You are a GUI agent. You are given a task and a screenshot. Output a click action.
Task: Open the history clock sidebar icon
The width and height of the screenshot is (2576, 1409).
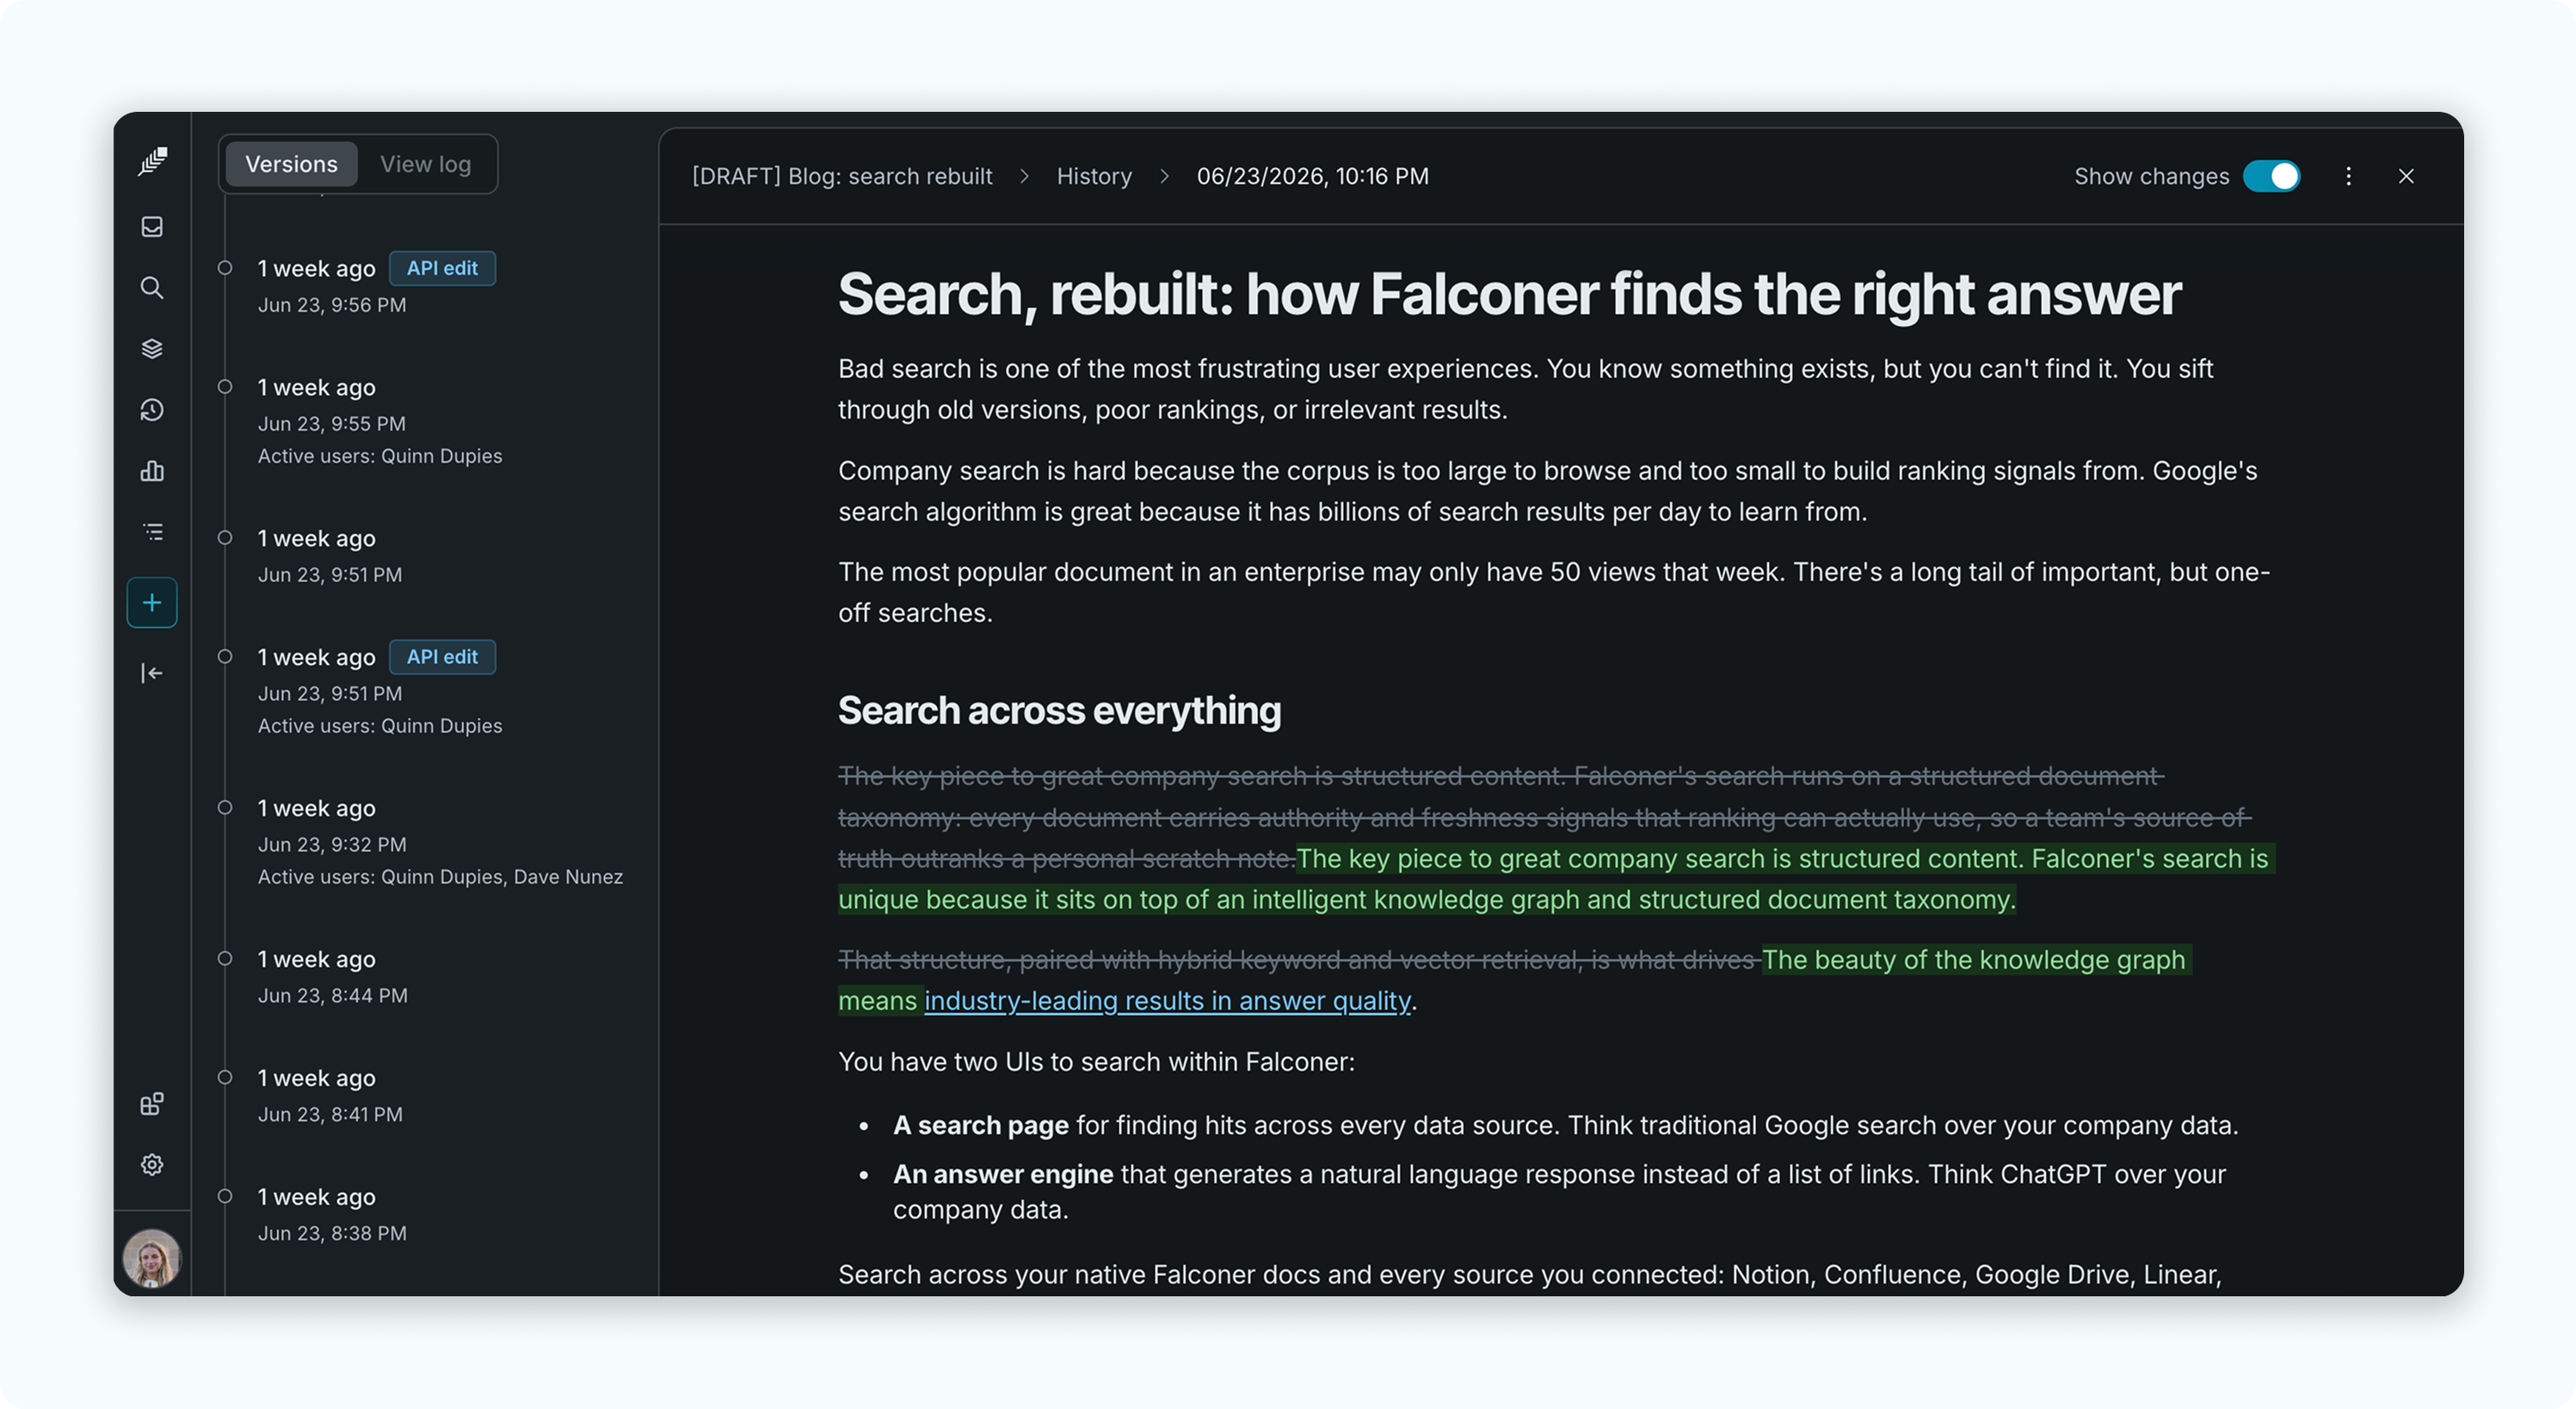click(x=152, y=410)
